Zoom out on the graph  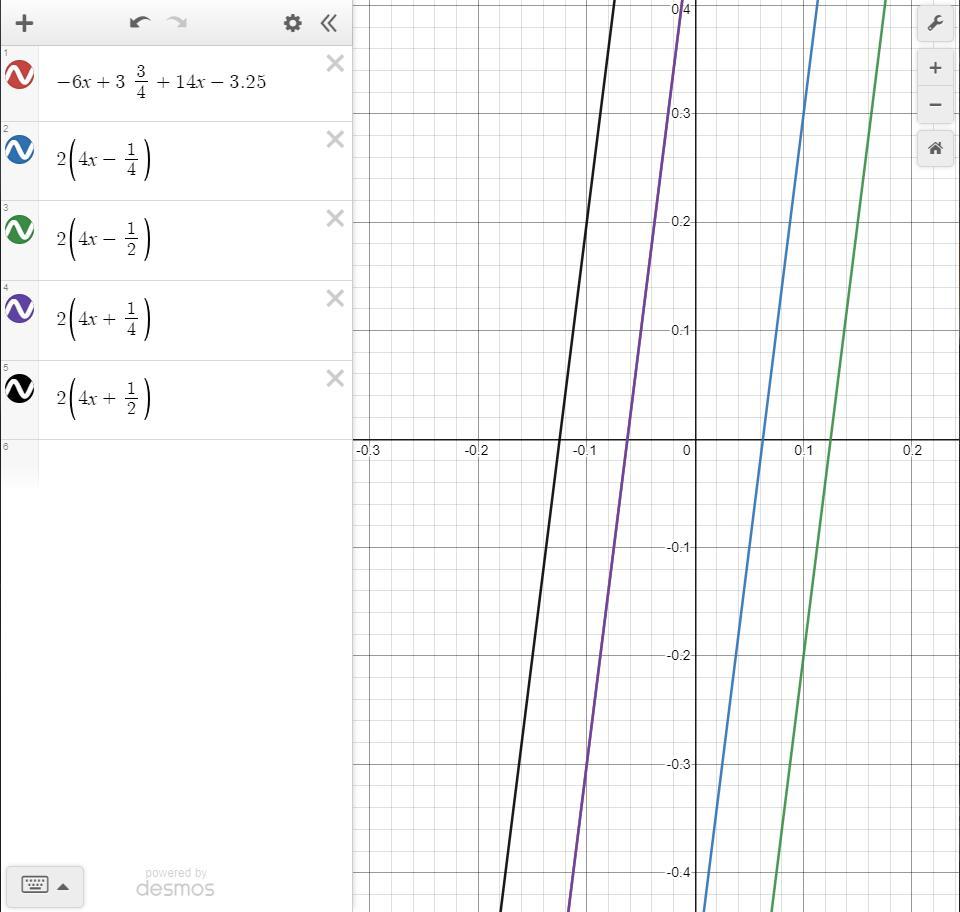[x=935, y=105]
